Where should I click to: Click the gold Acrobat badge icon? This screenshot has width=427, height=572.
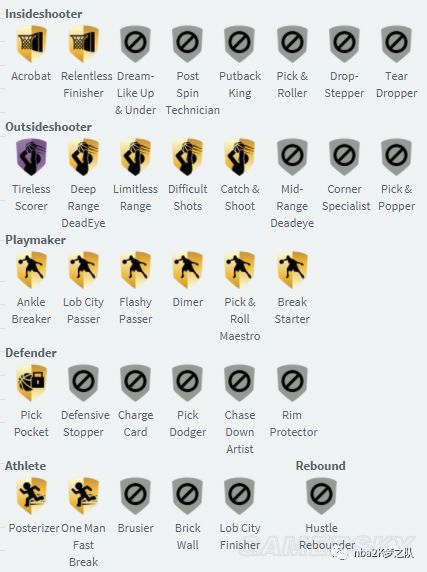pyautogui.click(x=31, y=44)
